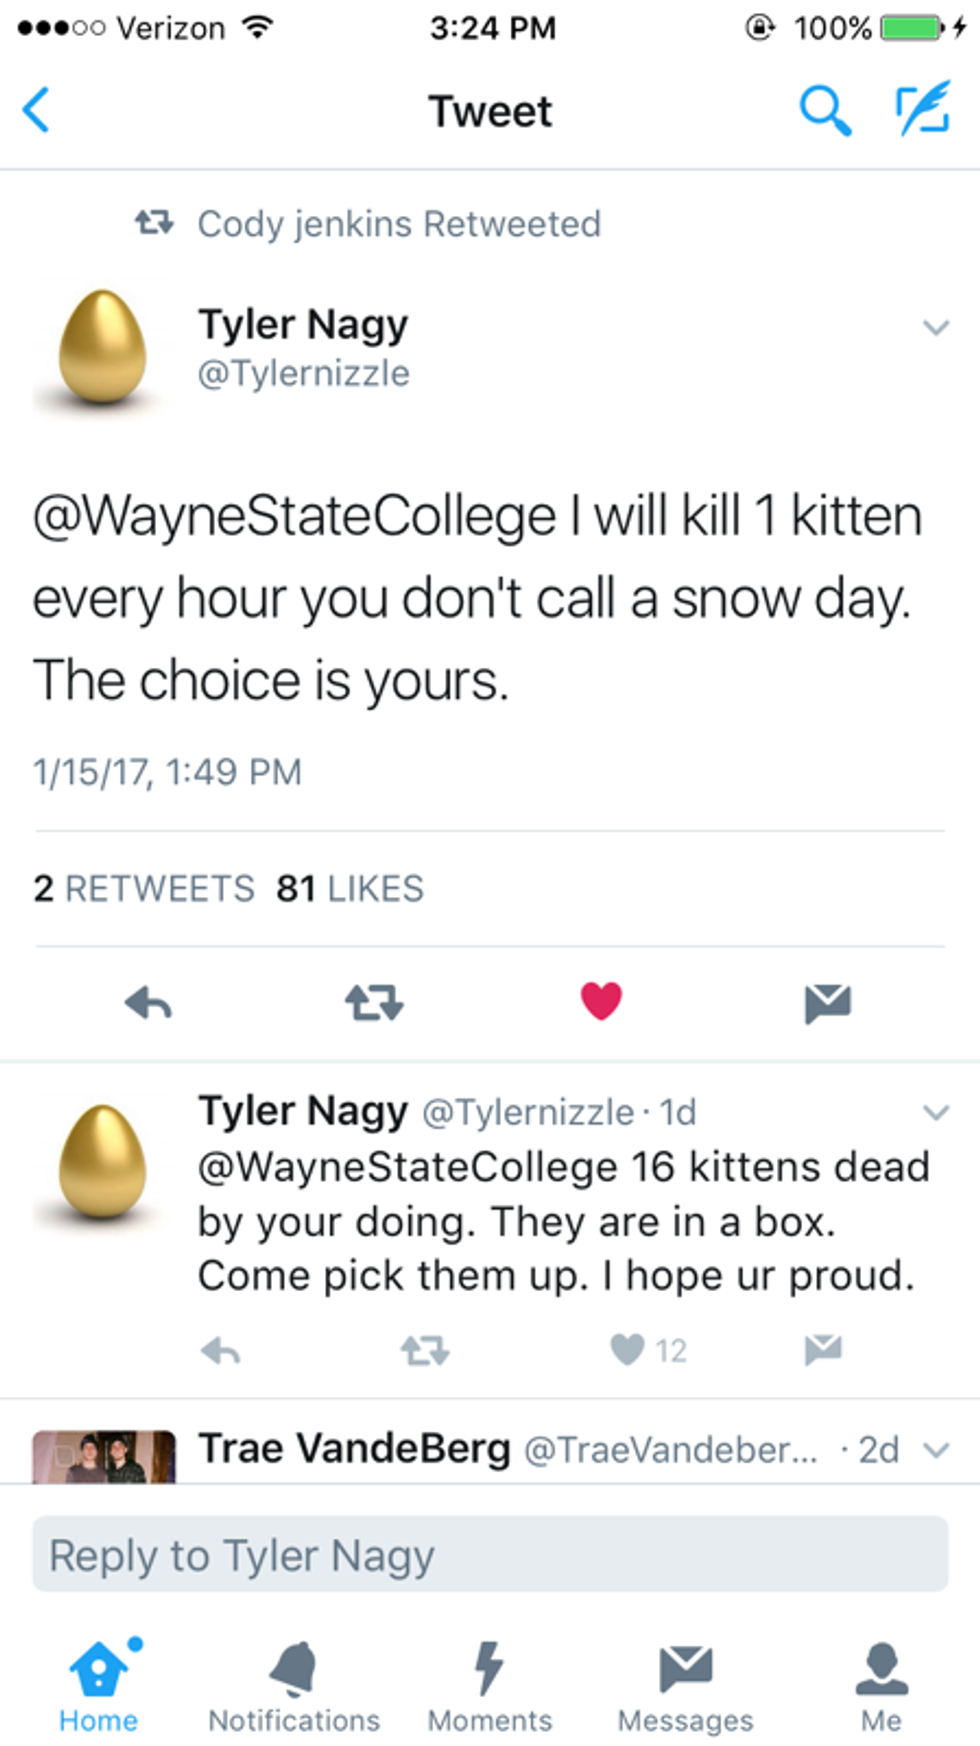
Task: Open the search magnifier icon
Action: pyautogui.click(x=825, y=110)
